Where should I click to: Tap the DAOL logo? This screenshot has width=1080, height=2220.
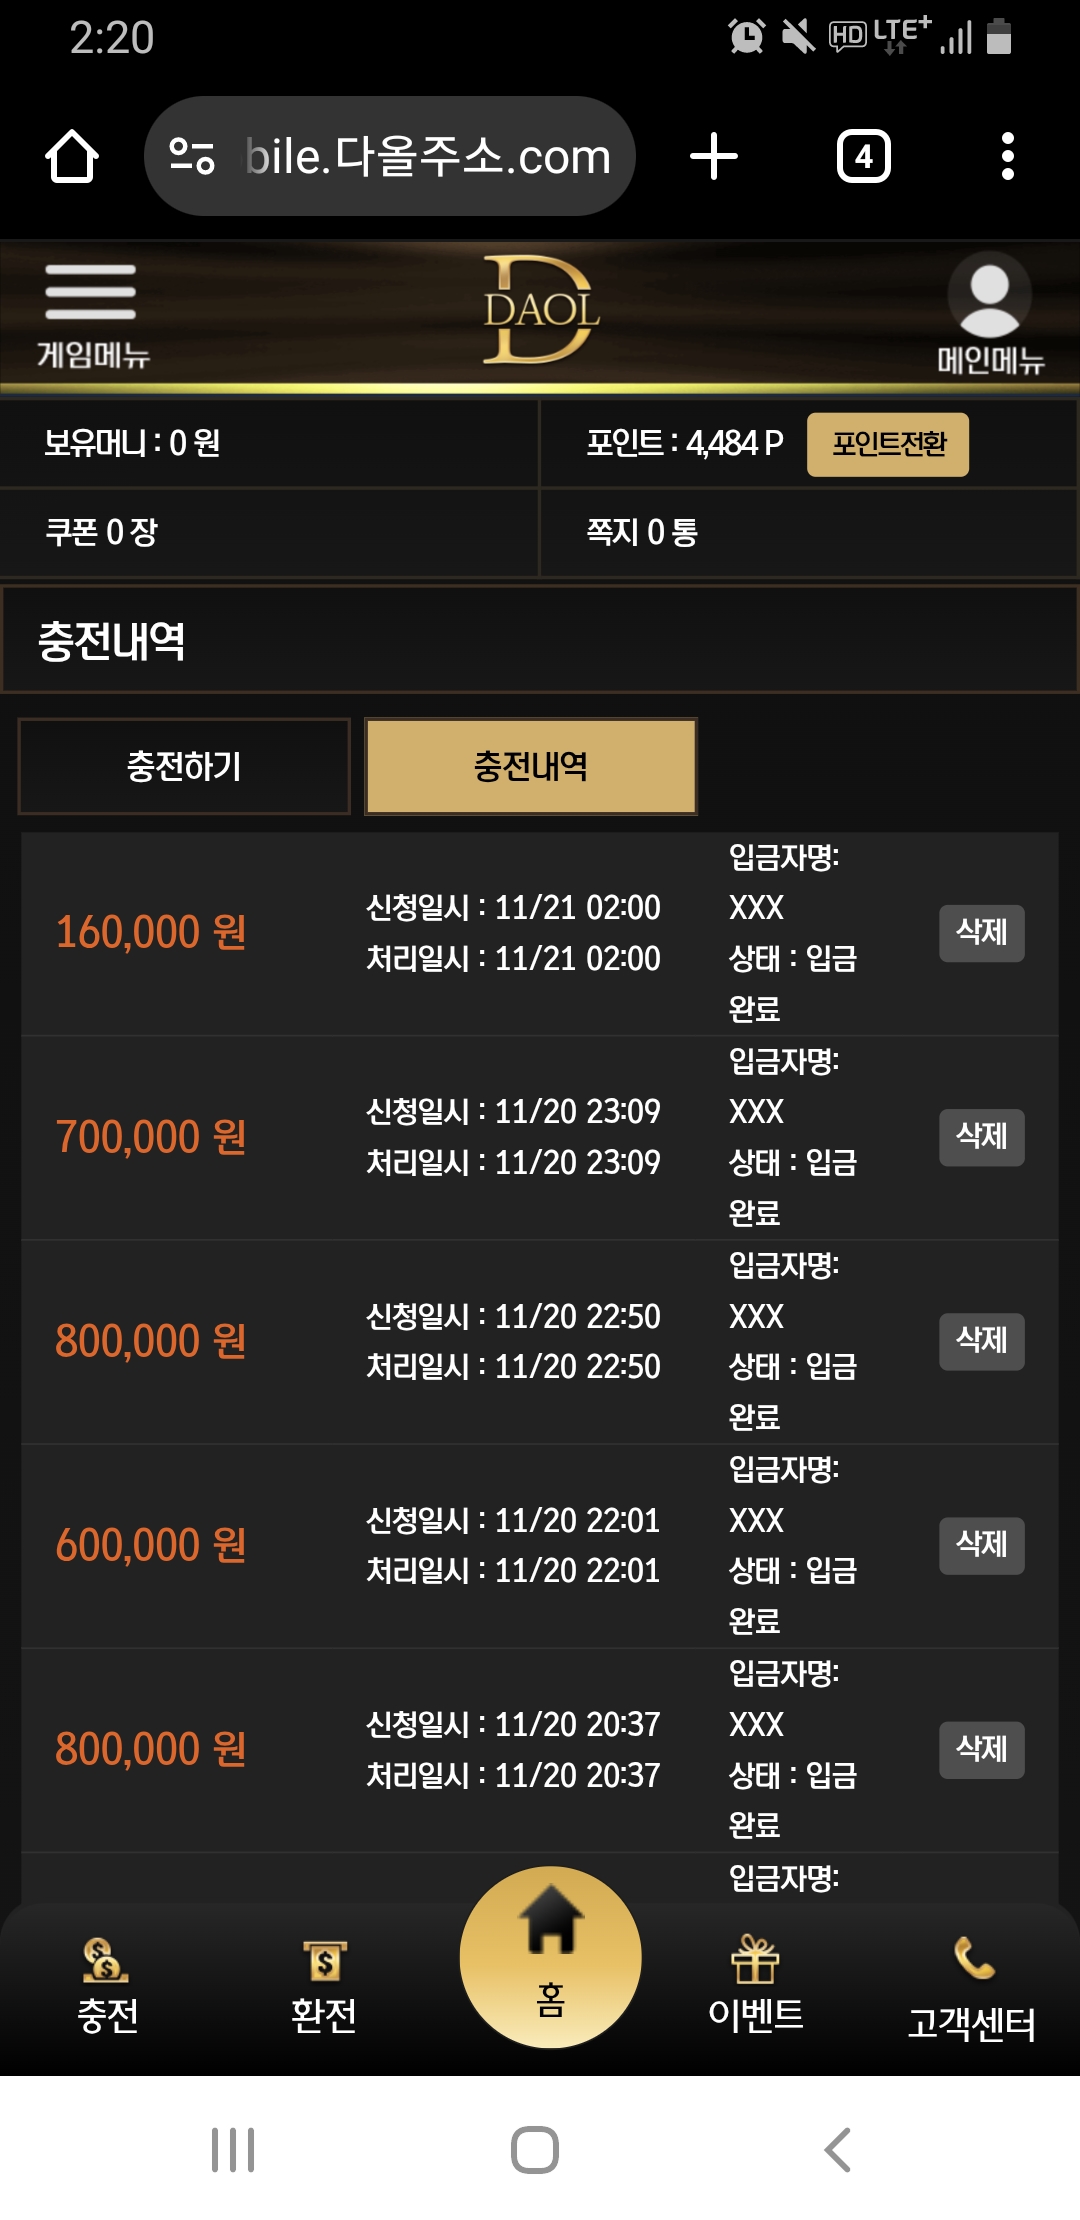[540, 310]
